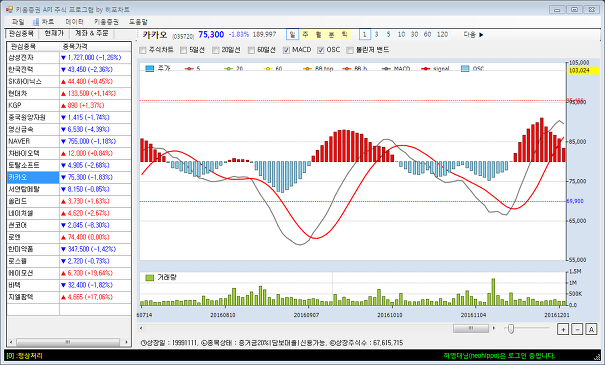The height and width of the screenshot is (365, 605).
Task: Click the chart scrollbar right arrow
Action: 493,328
